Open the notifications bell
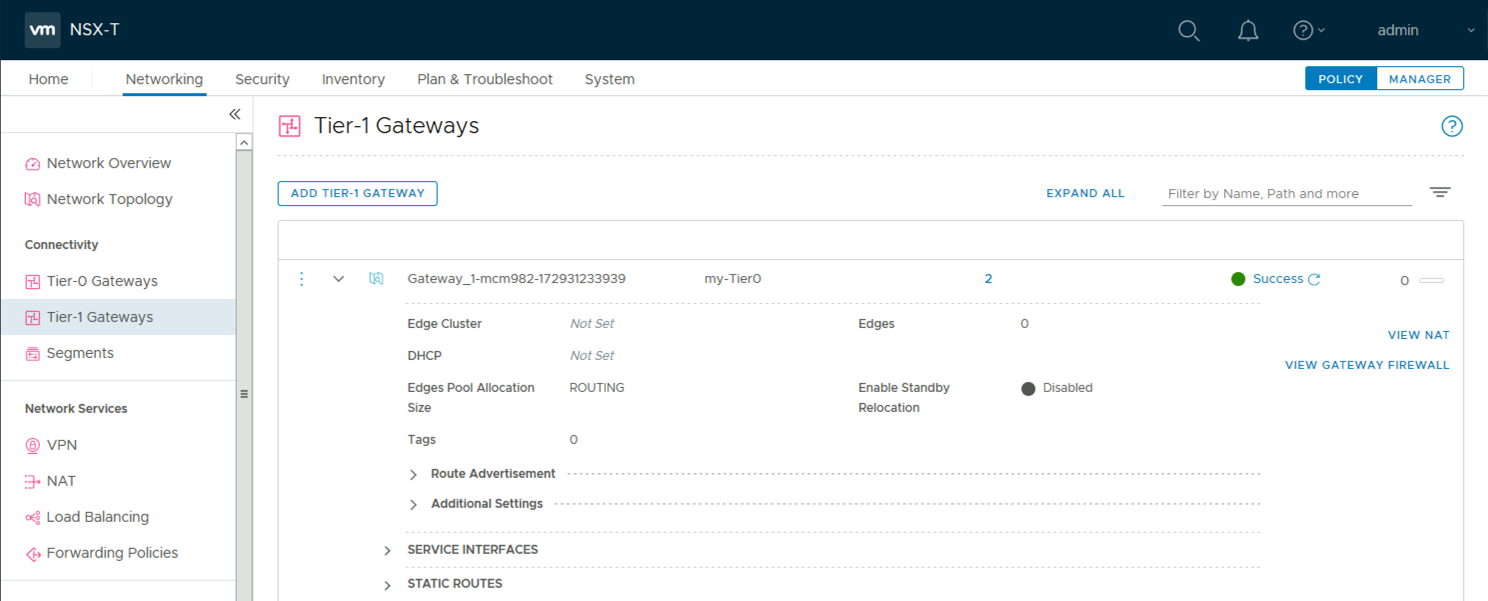This screenshot has width=1488, height=601. coord(1248,31)
